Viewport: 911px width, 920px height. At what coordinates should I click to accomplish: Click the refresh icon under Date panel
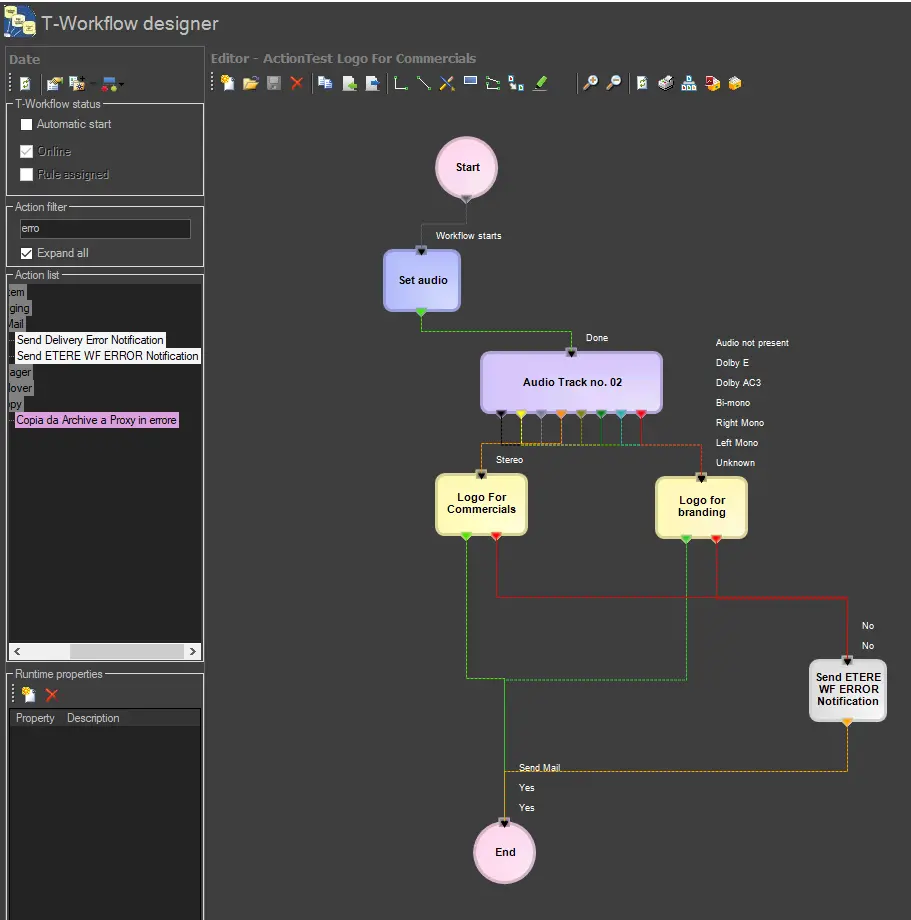point(25,84)
